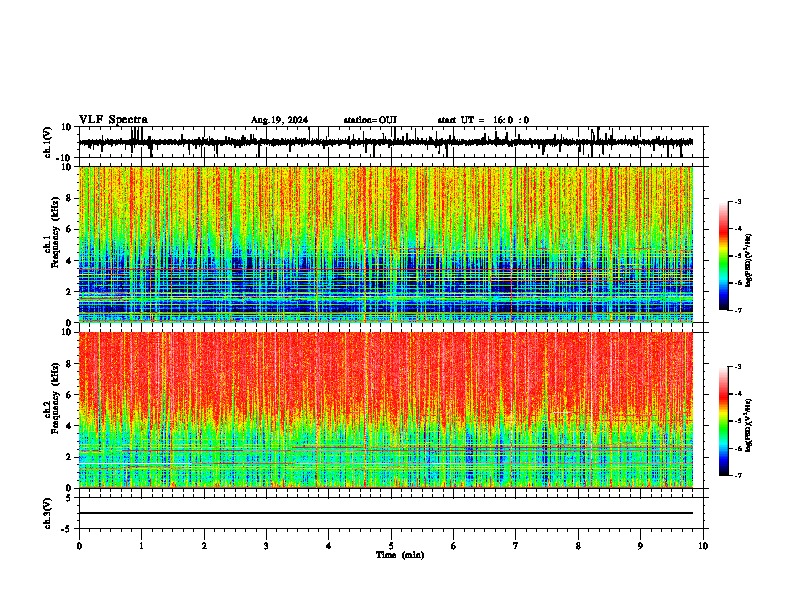This screenshot has width=792, height=612.
Task: Click the date text 'Aug.19, 2024'
Action: click(279, 120)
